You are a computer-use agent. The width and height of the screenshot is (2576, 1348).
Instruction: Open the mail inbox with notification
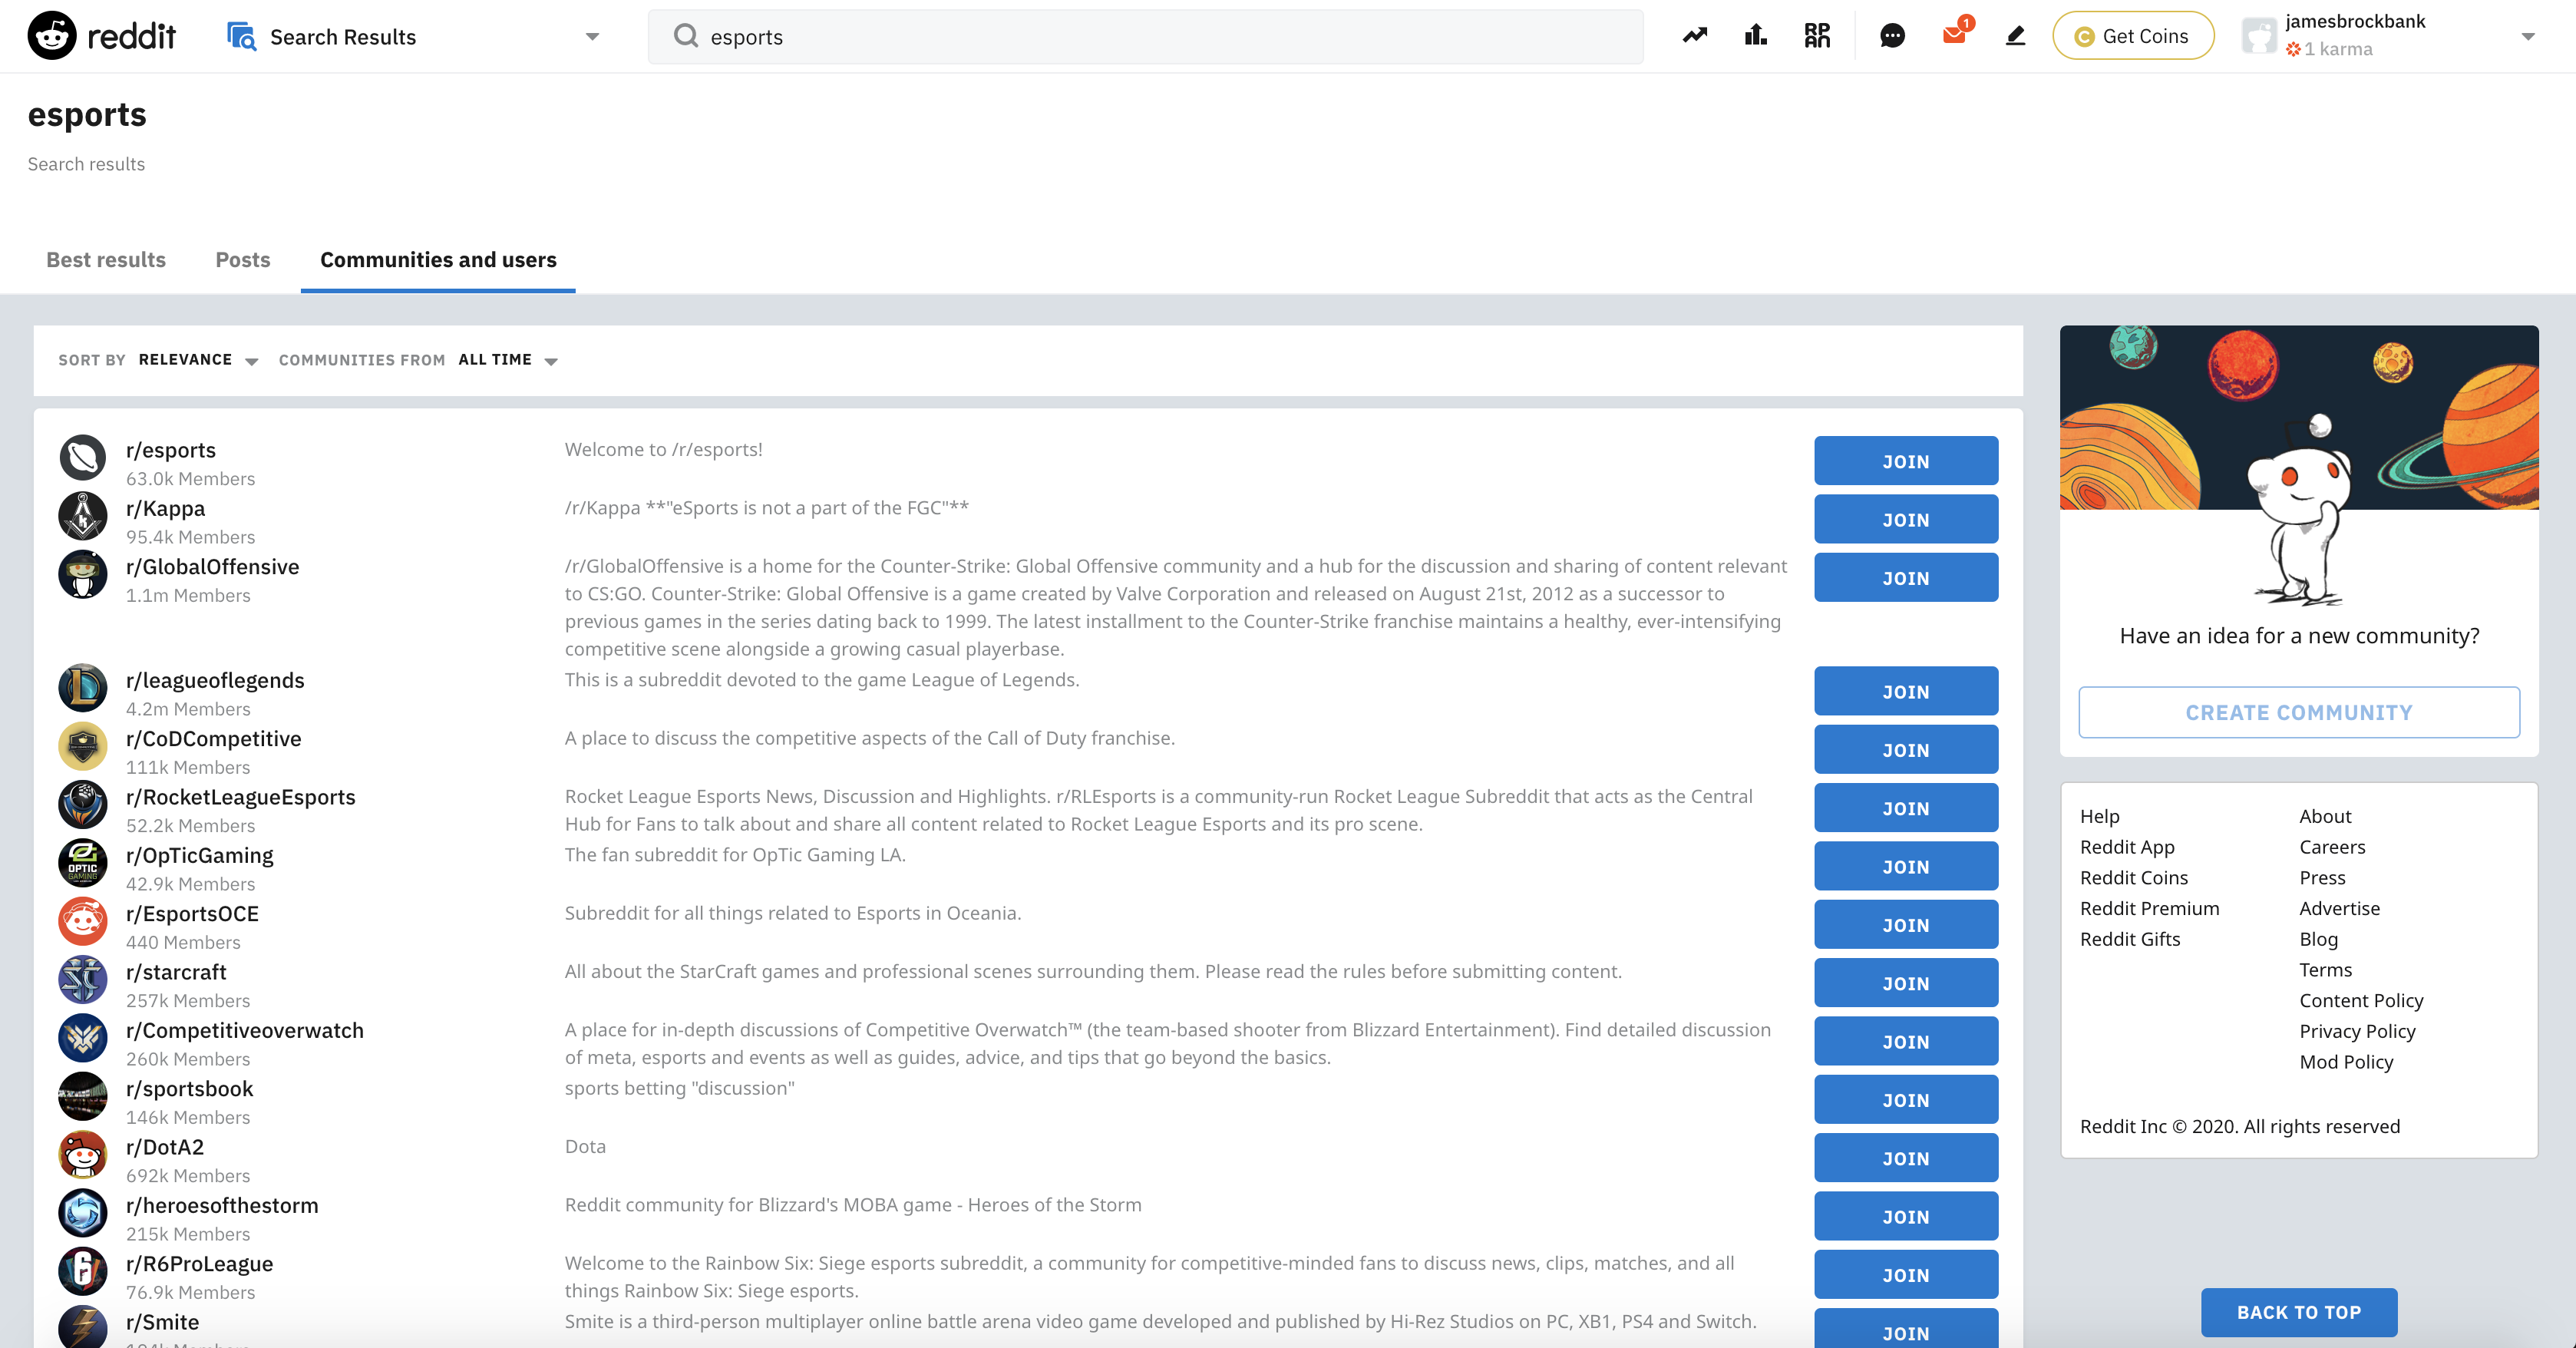(x=1954, y=36)
